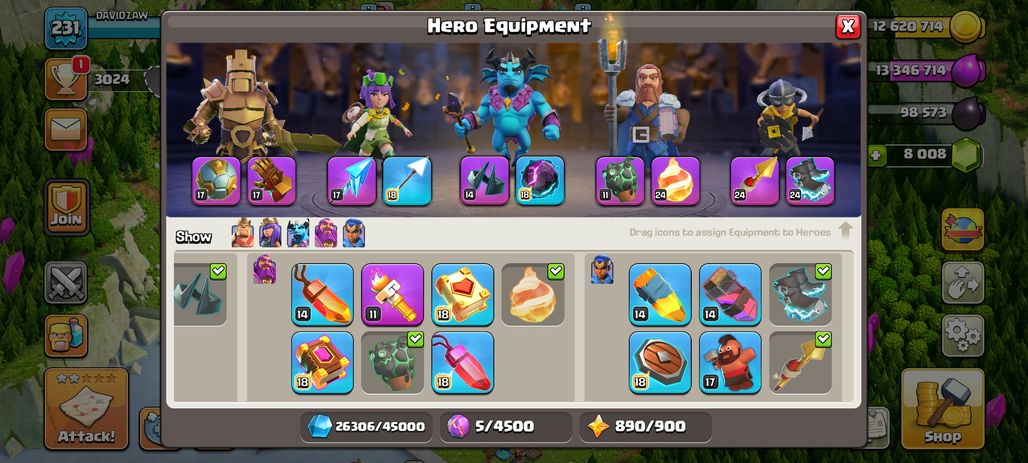Viewport: 1028px width, 463px height.
Task: Tap the Attack! map button
Action: tap(86, 409)
